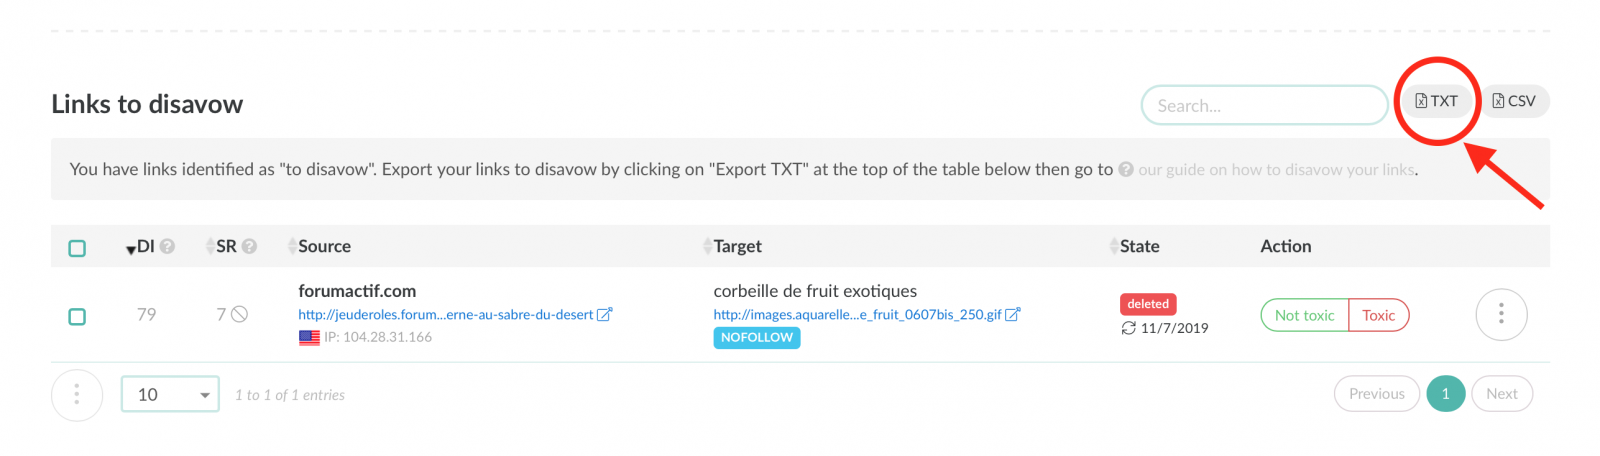Open the entries per page dropdown showing 10
The image size is (1600, 456).
[x=170, y=394]
